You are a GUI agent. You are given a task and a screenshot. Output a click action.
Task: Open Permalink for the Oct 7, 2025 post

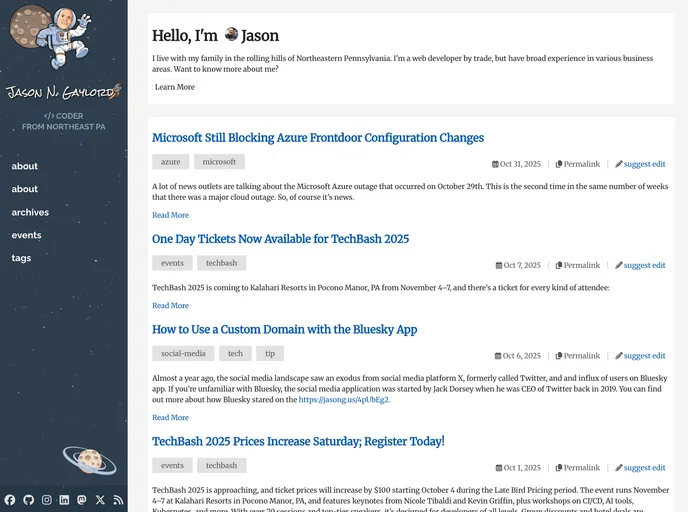578,265
